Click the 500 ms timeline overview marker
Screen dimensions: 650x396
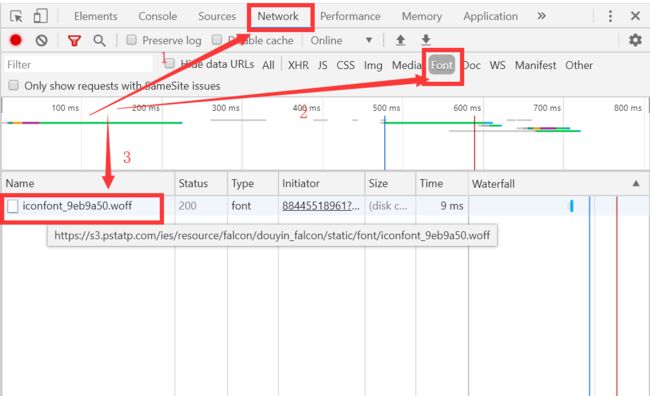click(x=386, y=108)
